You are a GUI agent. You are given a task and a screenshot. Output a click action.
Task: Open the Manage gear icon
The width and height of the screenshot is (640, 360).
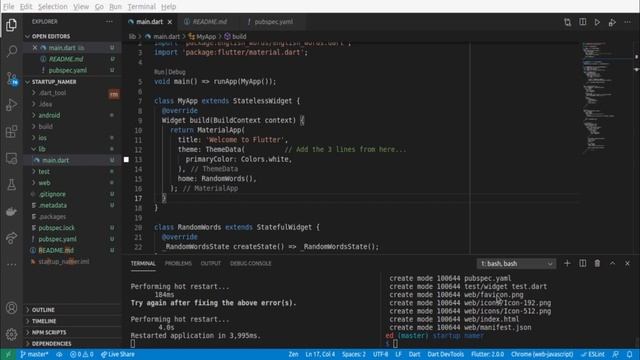coord(11,334)
